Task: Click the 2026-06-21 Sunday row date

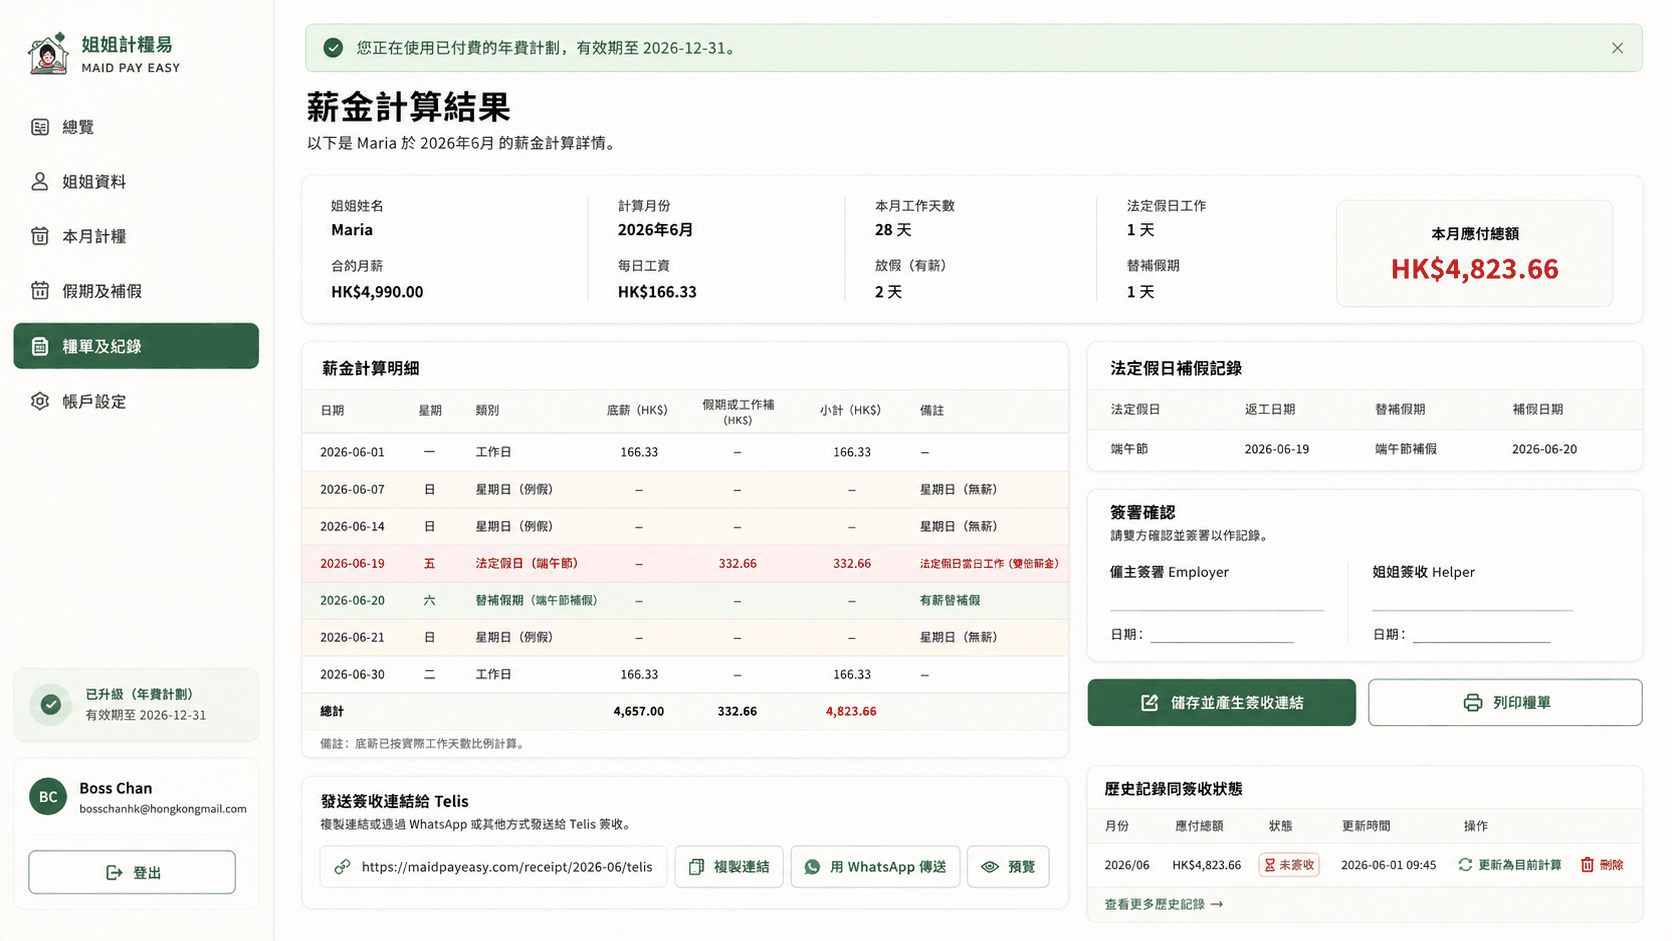Action: 352,638
